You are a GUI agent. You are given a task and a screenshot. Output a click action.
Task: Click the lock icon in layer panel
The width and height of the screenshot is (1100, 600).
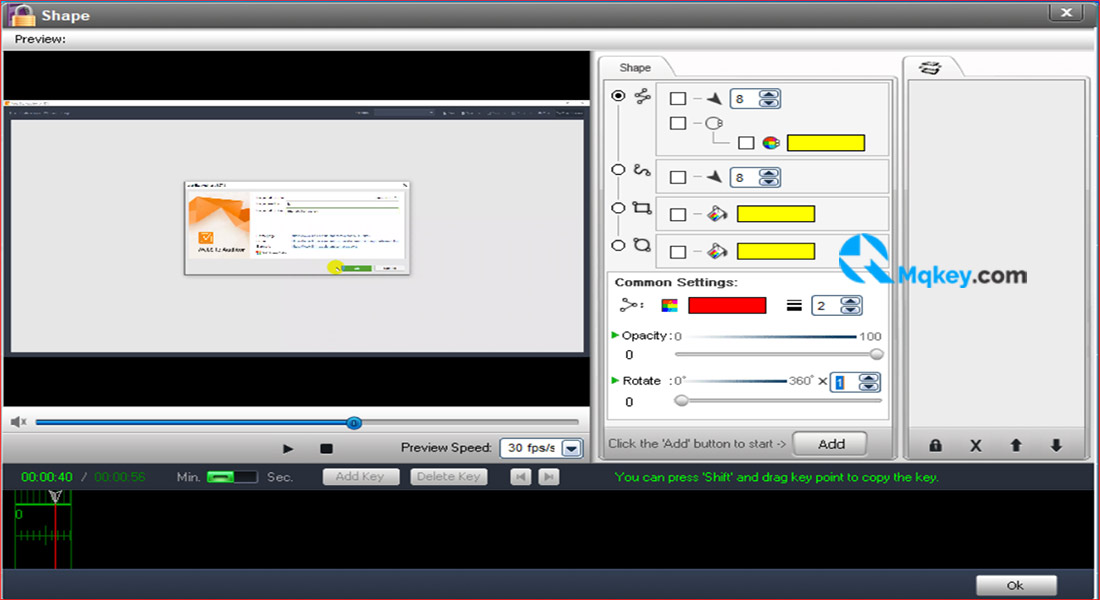click(935, 446)
